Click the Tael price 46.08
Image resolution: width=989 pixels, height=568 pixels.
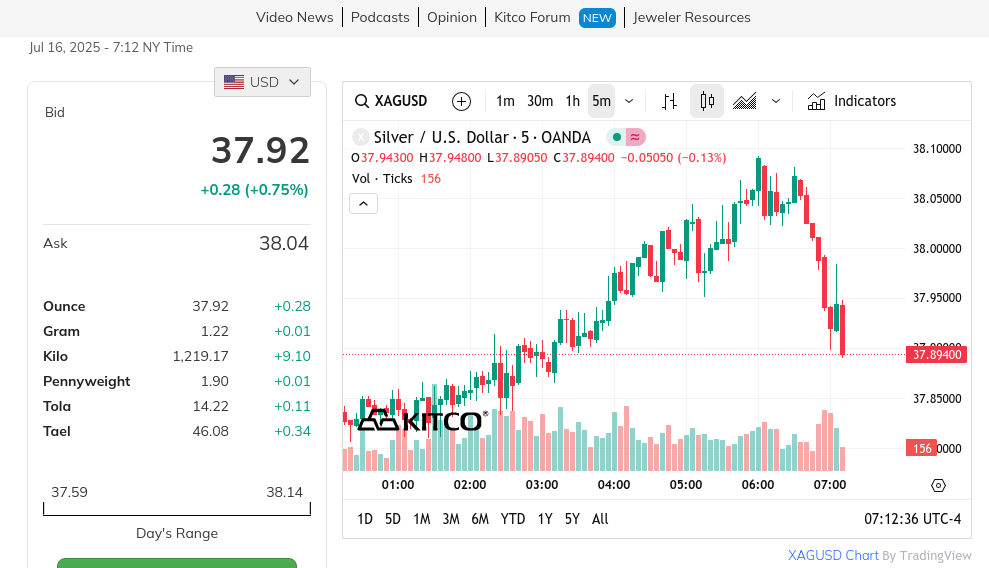click(x=211, y=431)
